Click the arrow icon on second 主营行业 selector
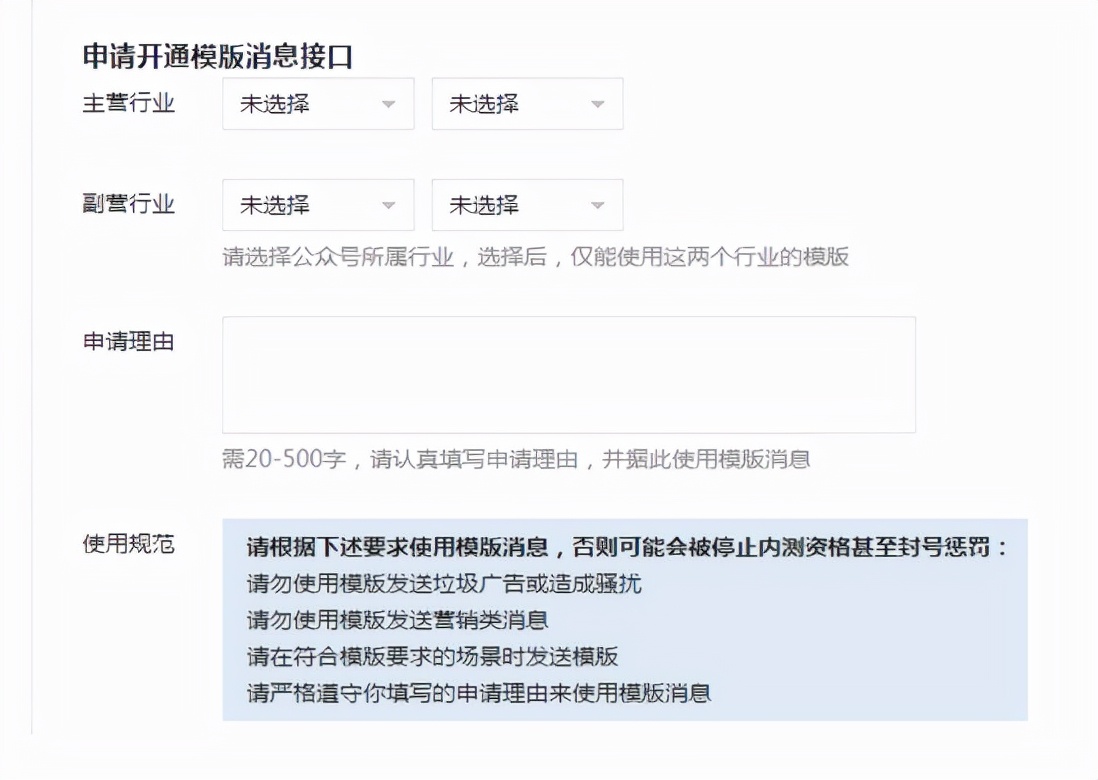The width and height of the screenshot is (1098, 780). 597,103
